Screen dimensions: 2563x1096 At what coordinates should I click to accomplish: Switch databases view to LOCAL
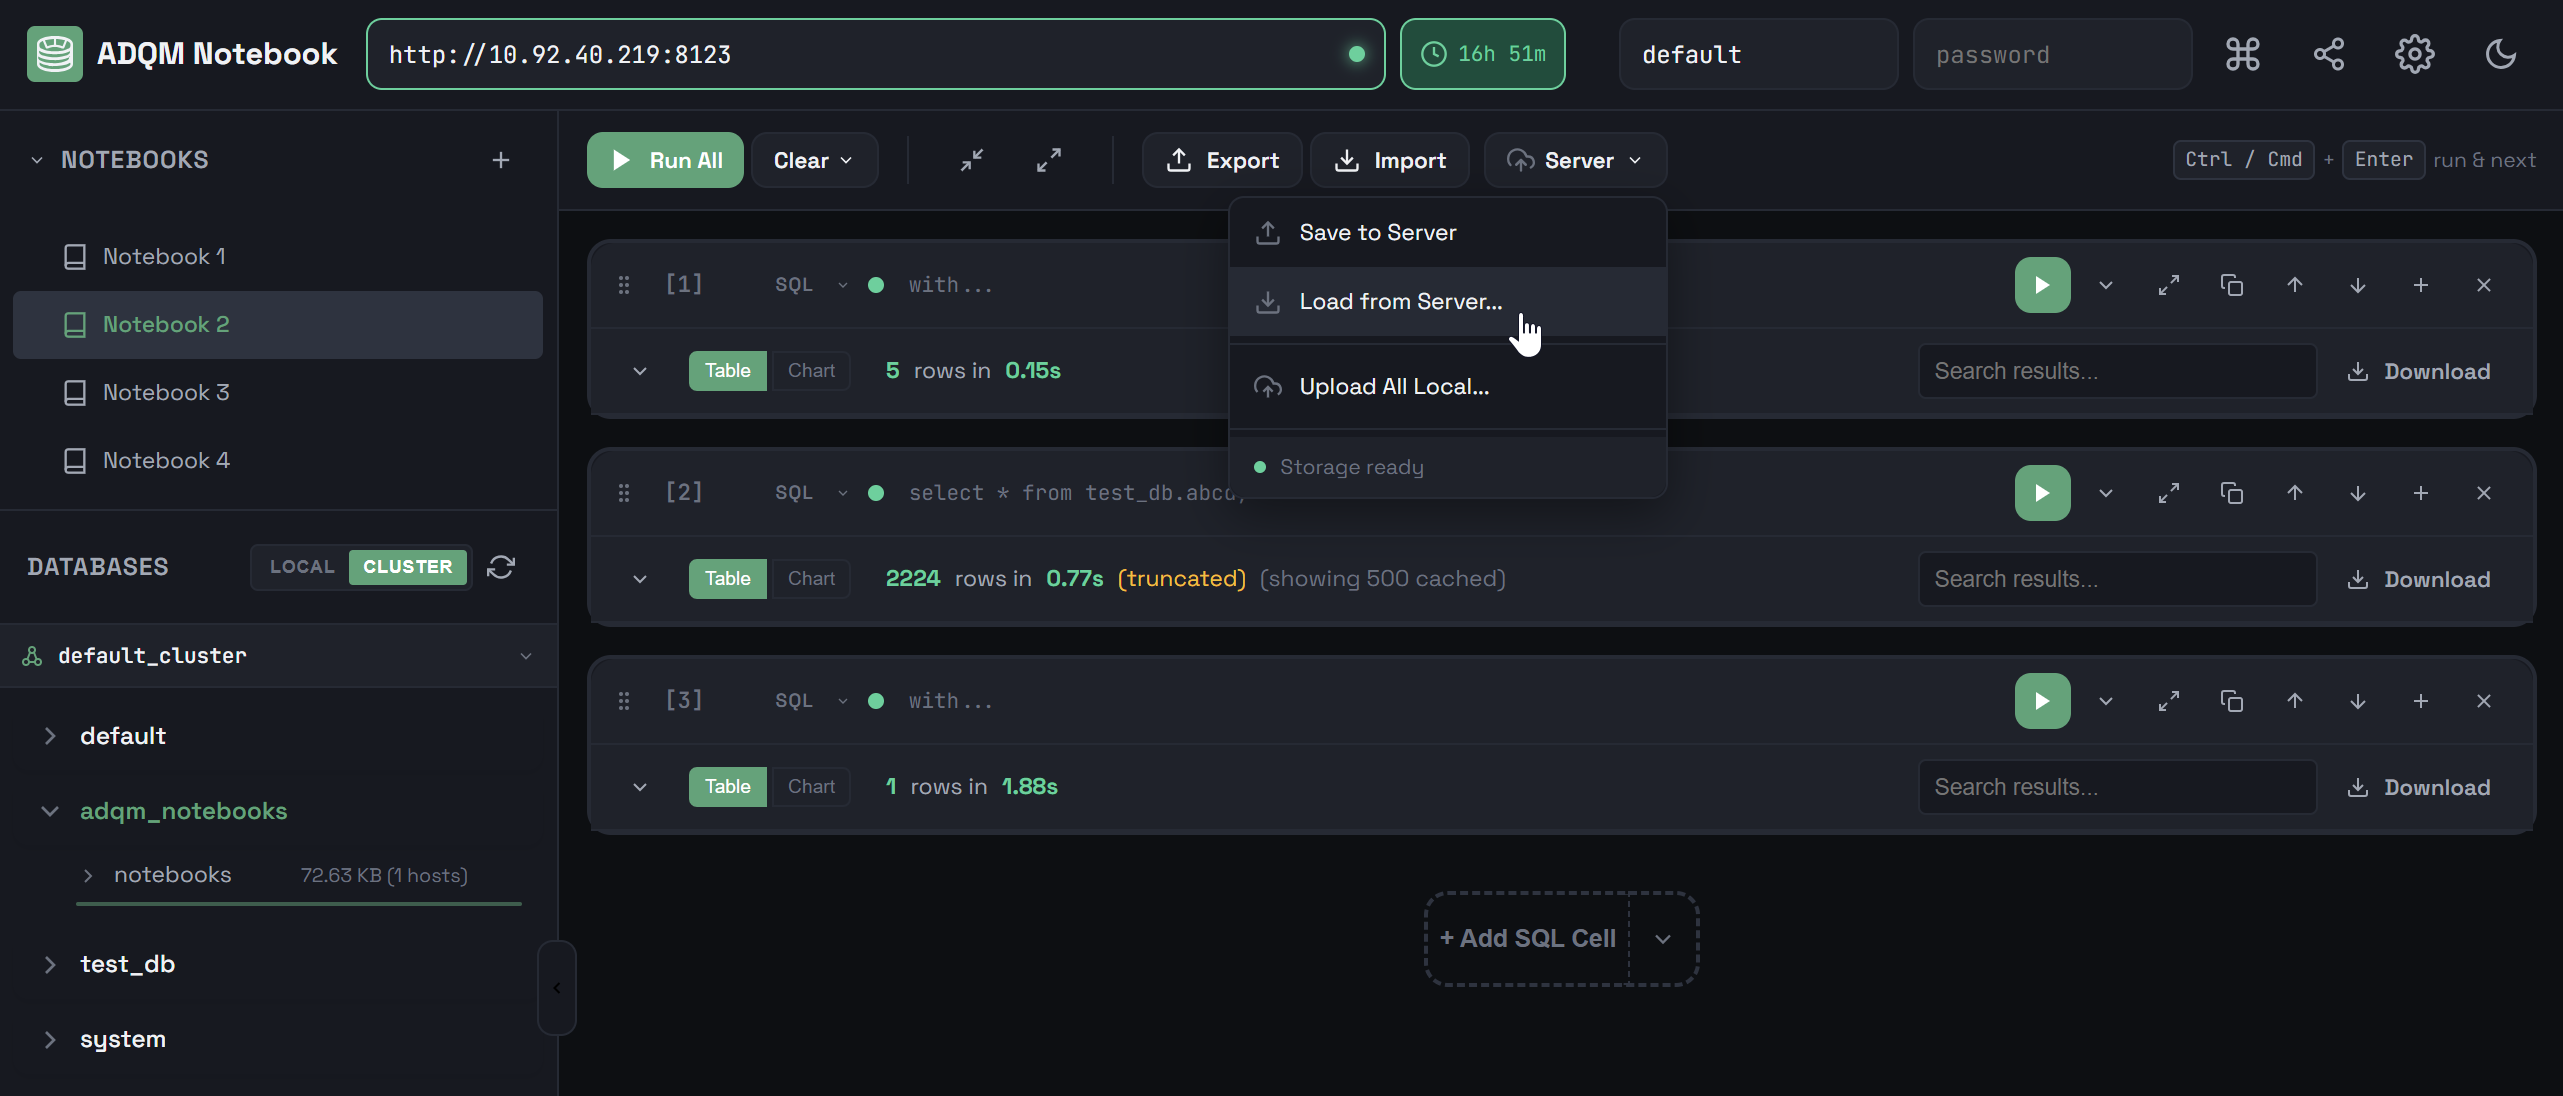(x=302, y=567)
